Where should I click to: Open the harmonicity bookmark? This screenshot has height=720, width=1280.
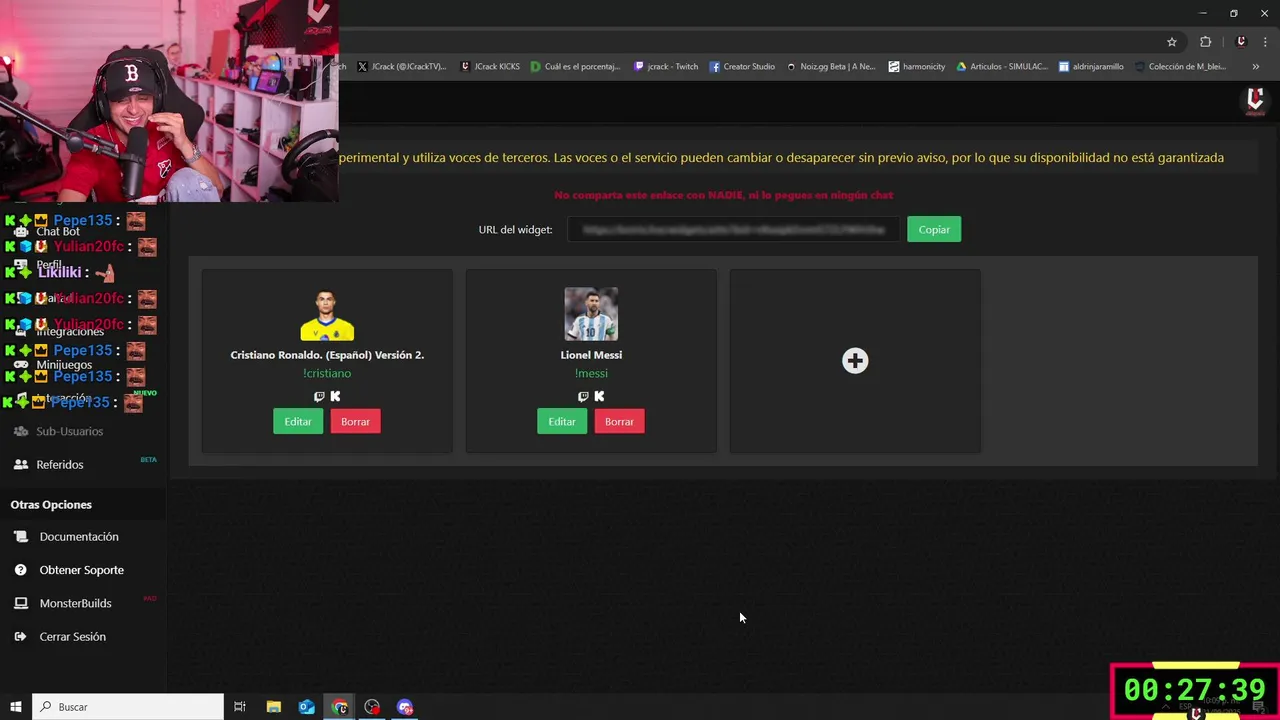[x=917, y=67]
